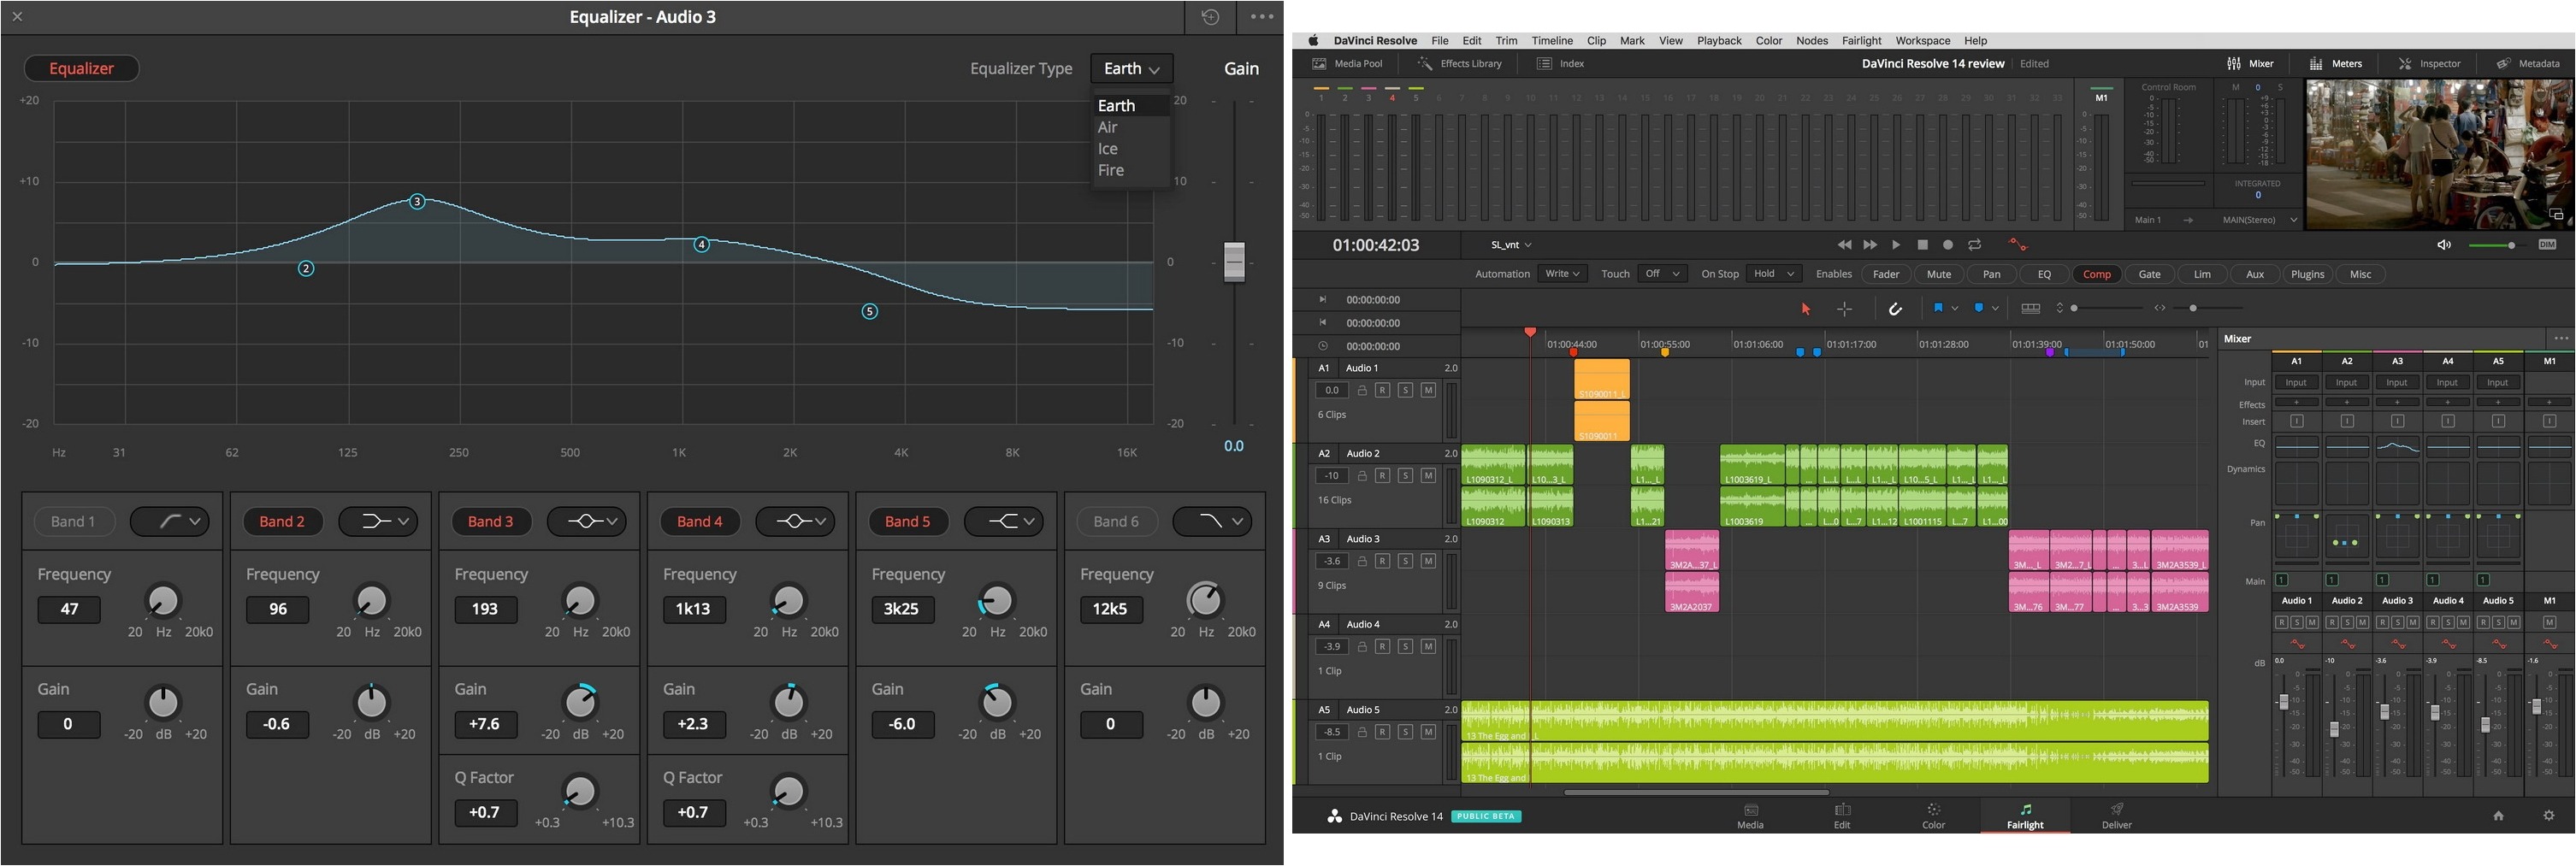
Task: Select the range selection crosshair tool
Action: (x=1844, y=309)
